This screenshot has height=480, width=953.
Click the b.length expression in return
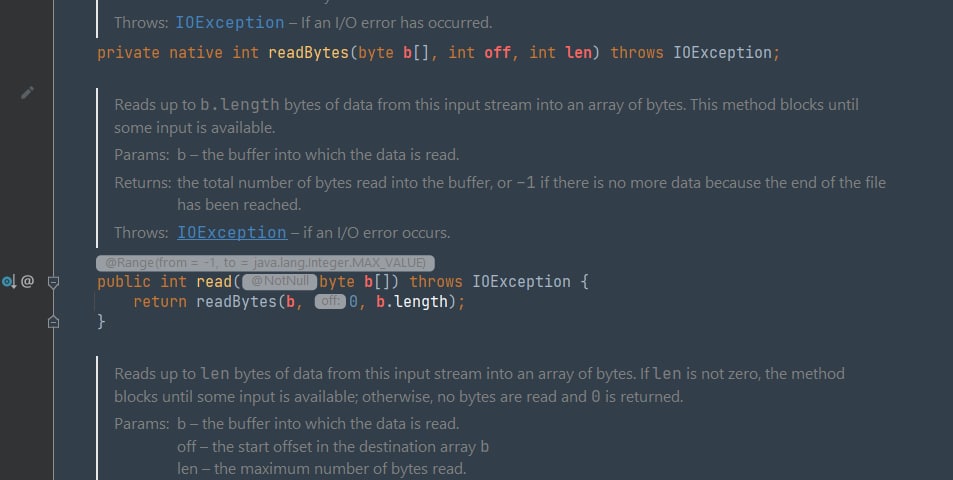coord(411,301)
